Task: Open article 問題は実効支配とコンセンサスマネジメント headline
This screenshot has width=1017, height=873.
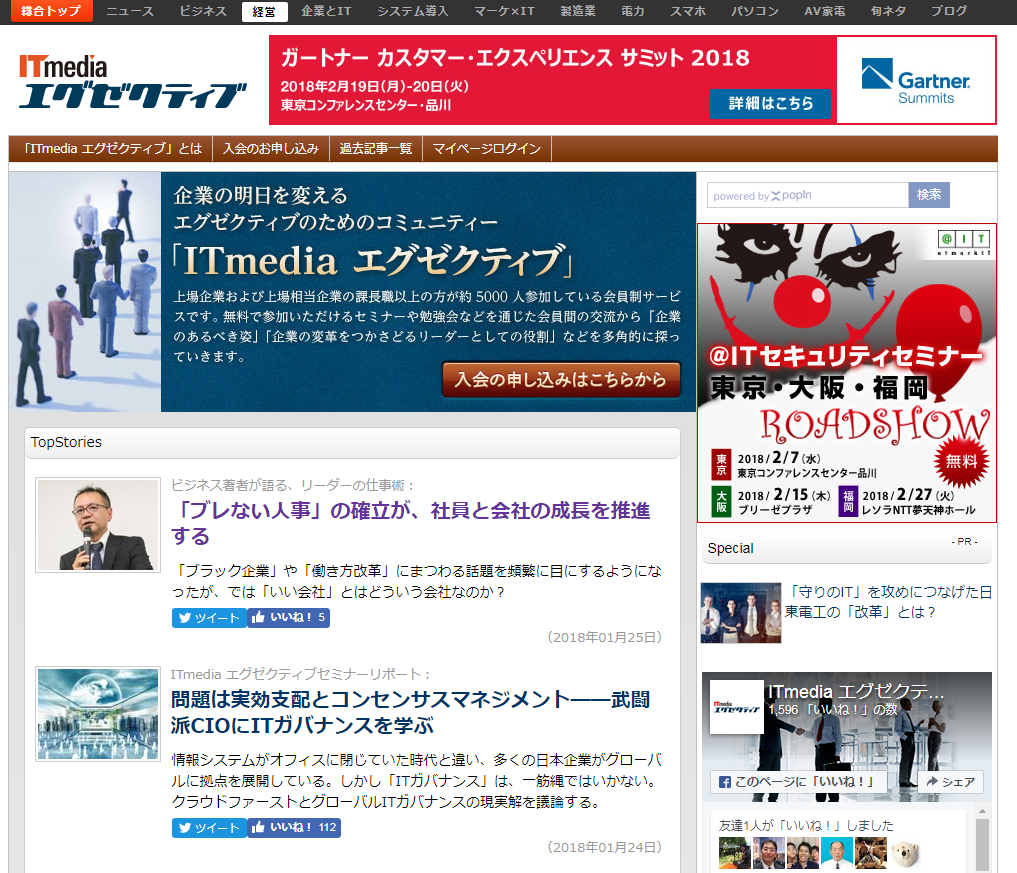Action: pos(411,712)
